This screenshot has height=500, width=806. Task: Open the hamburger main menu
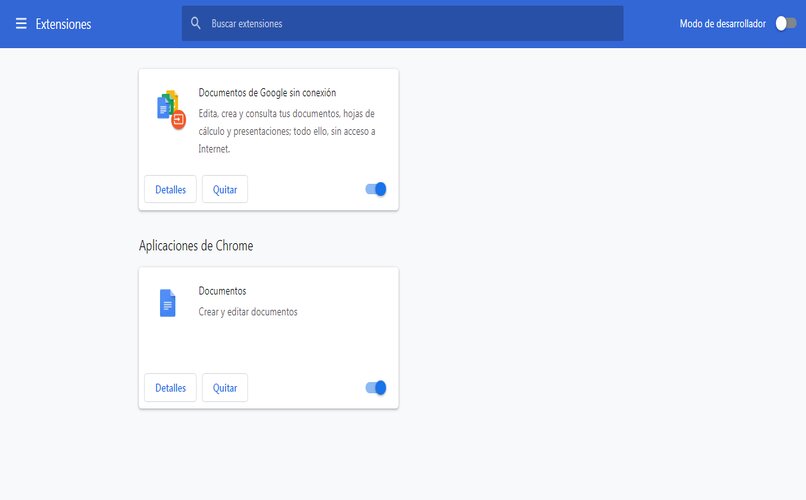(x=21, y=24)
